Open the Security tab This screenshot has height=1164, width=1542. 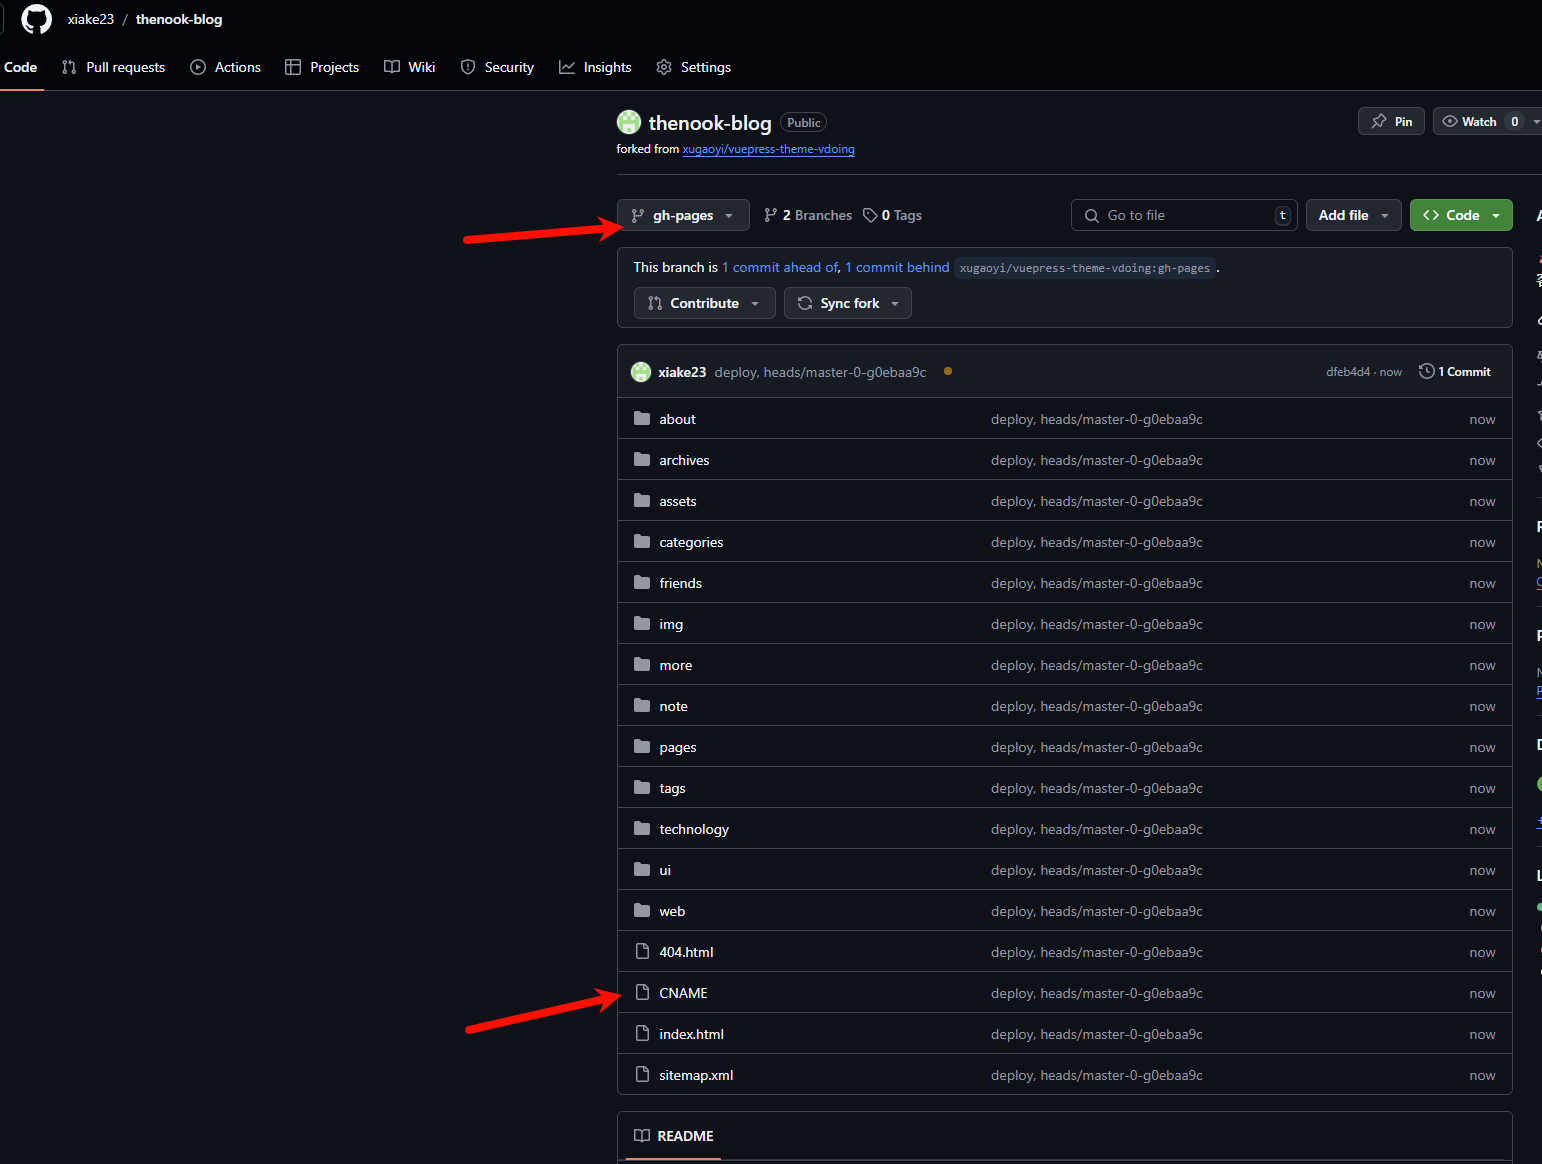pyautogui.click(x=497, y=67)
